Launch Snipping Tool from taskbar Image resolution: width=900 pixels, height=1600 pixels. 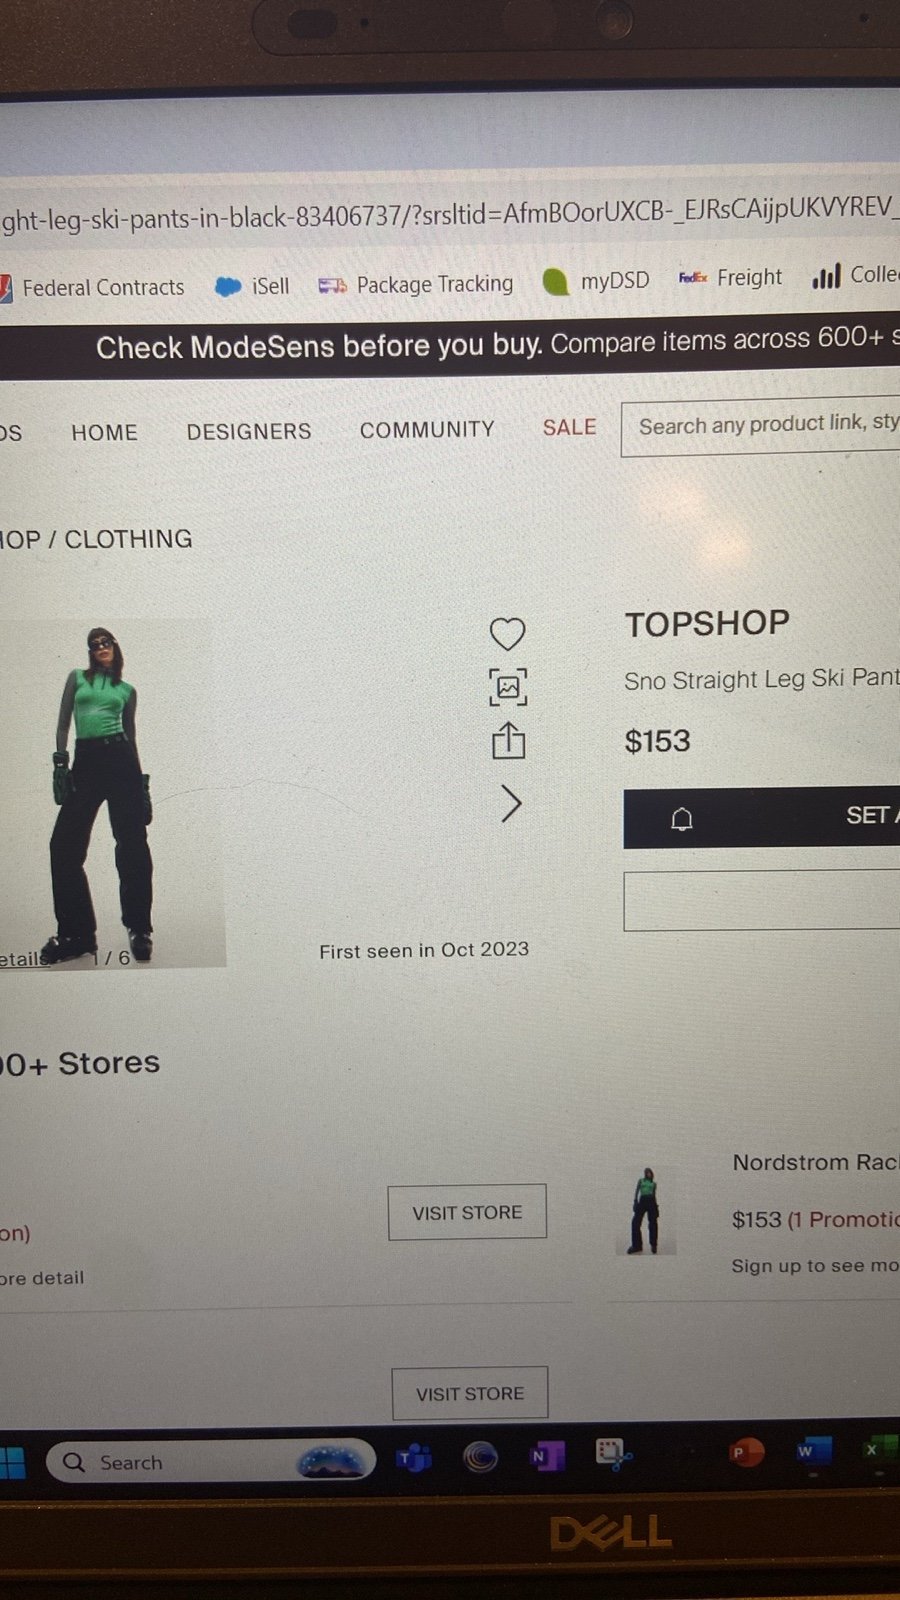(x=612, y=1454)
